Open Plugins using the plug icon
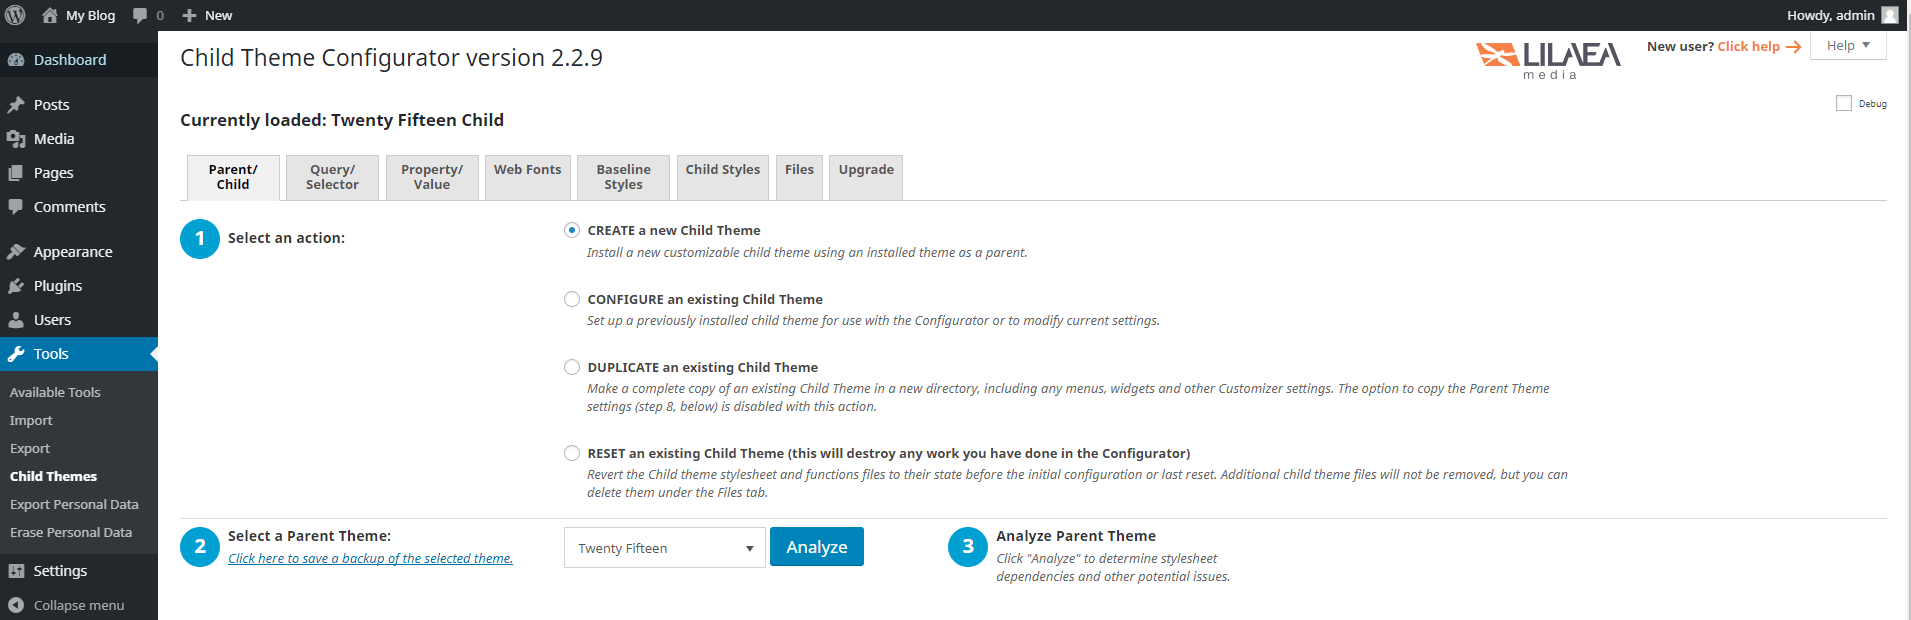Image resolution: width=1911 pixels, height=620 pixels. tap(16, 286)
